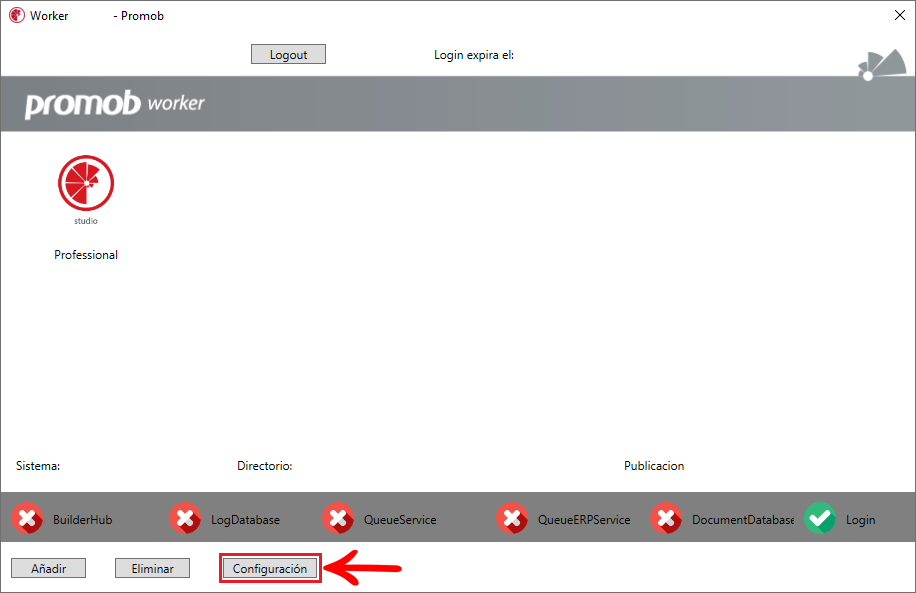
Task: Select the Promob Studio Professional icon
Action: tap(86, 183)
